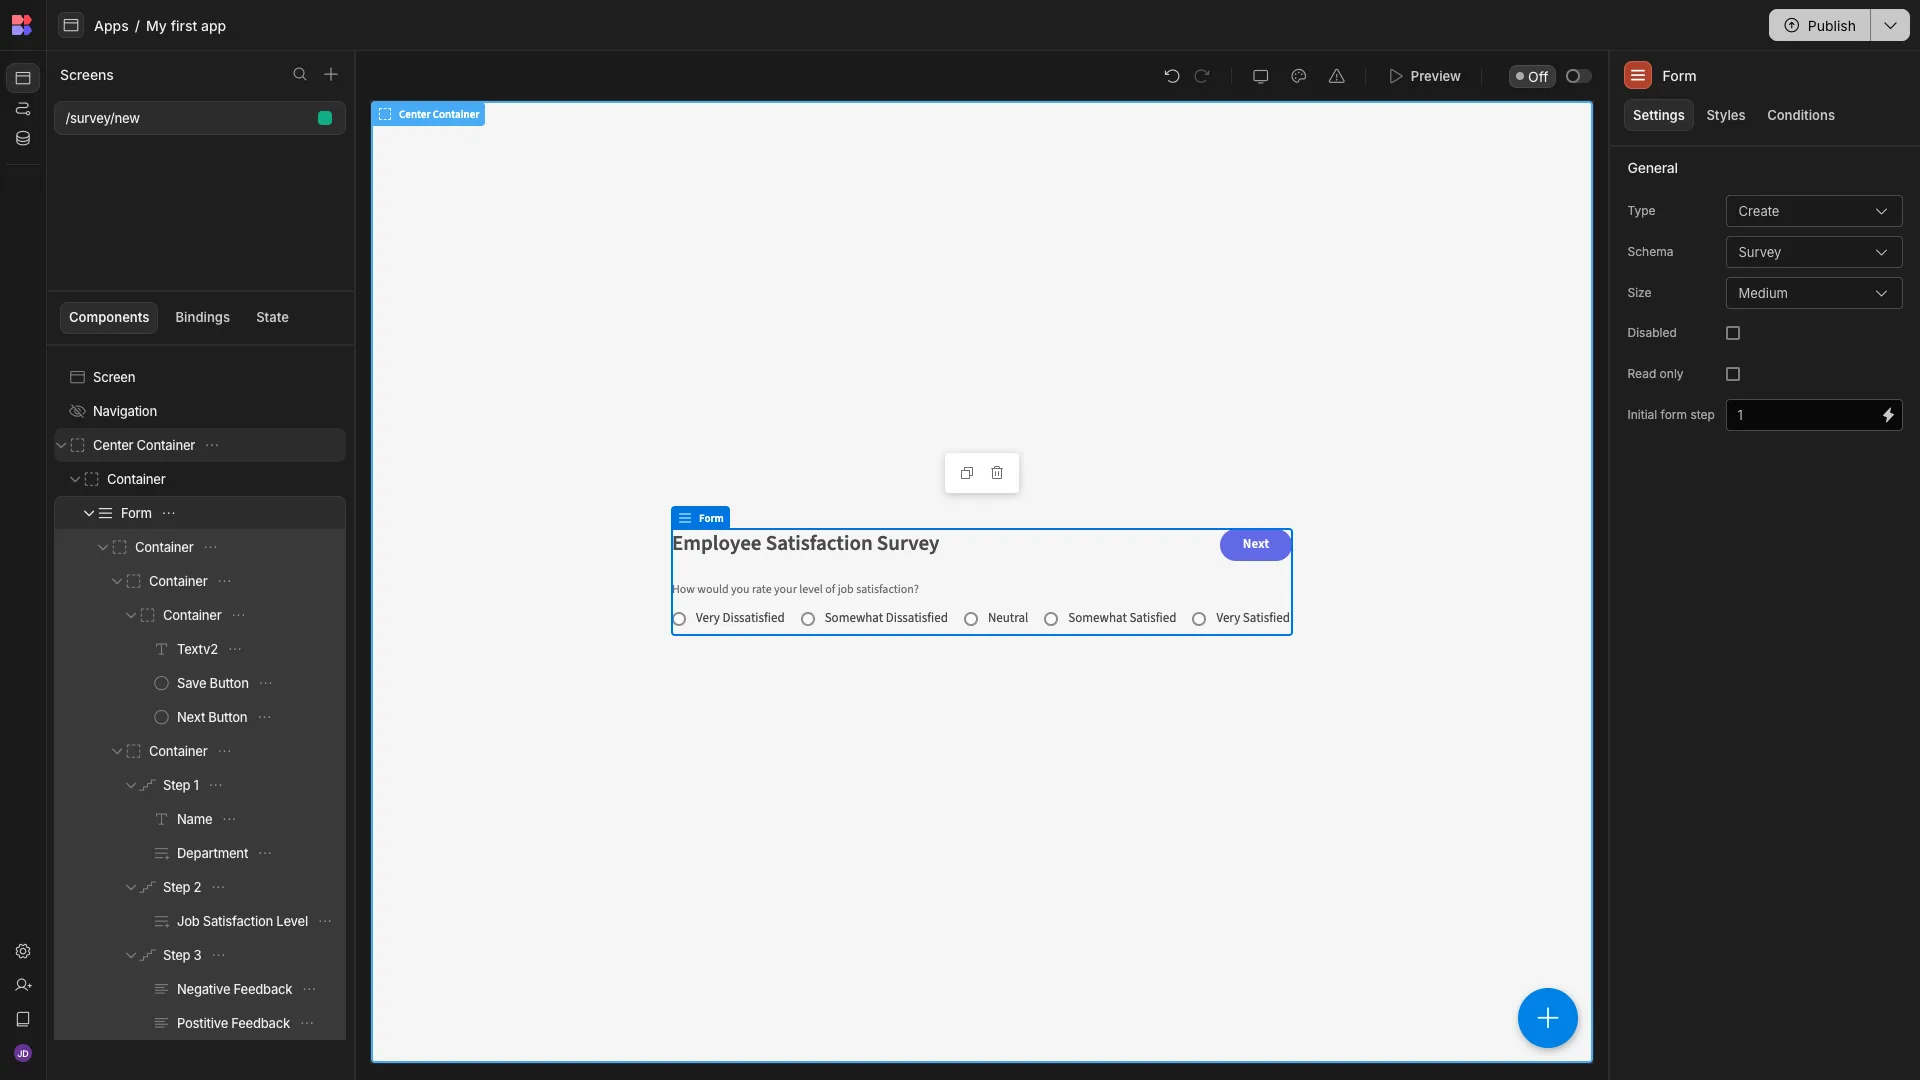Select the desktop device preview icon

(x=1261, y=76)
